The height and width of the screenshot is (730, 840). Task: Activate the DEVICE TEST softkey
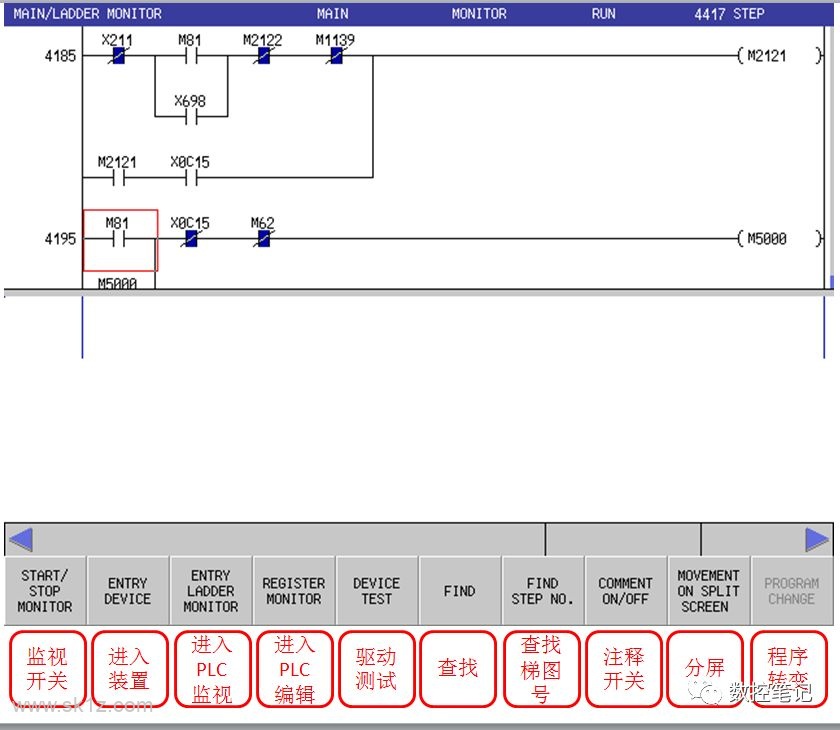377,590
